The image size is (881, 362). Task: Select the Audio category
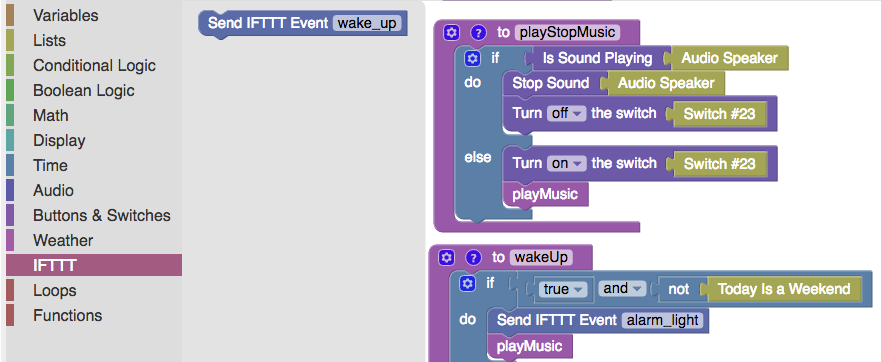click(x=94, y=191)
